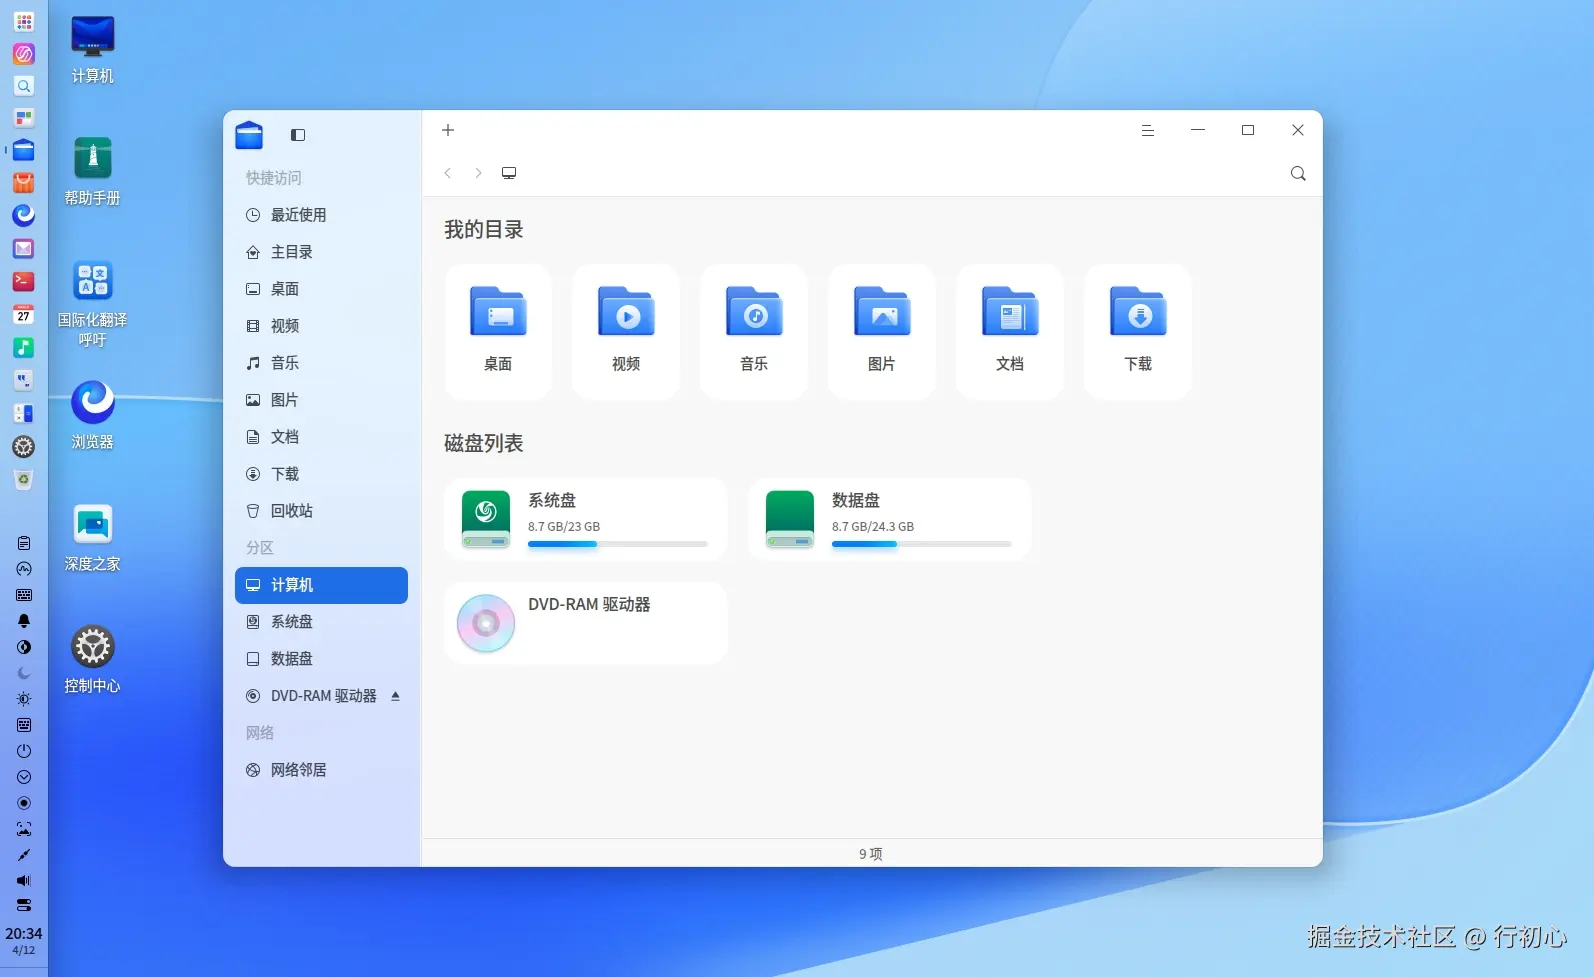Select 桌面 in the sidebar
This screenshot has height=977, width=1594.
pos(321,289)
